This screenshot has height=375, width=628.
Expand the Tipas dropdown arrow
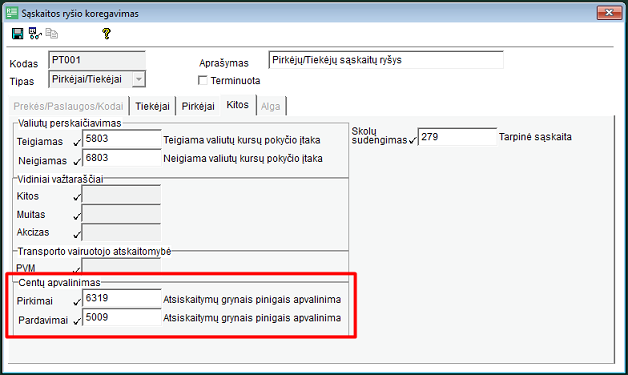tap(139, 79)
